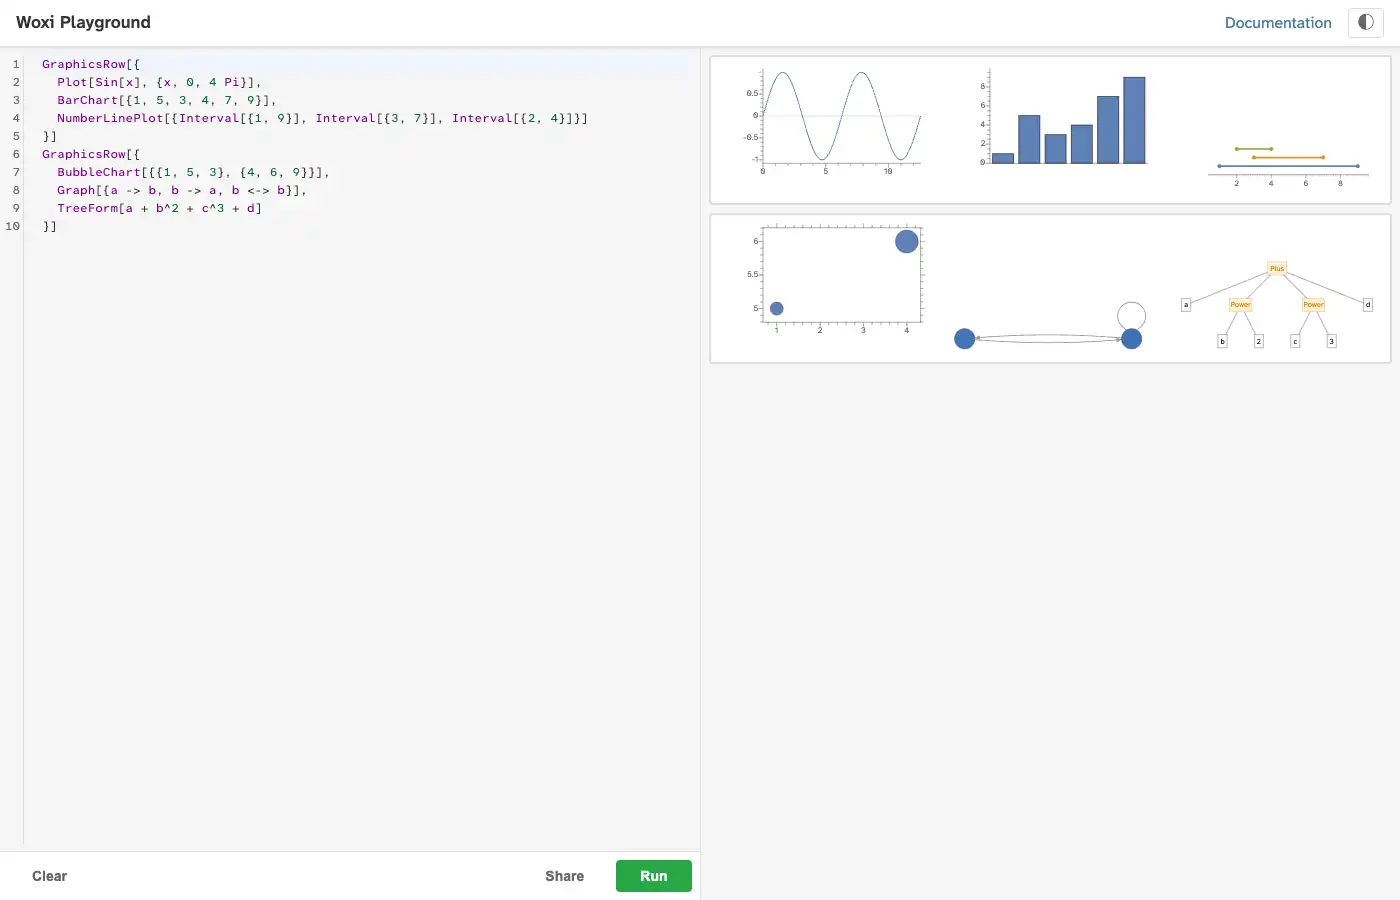
Task: Click line number 5 in gutter
Action: click(16, 136)
